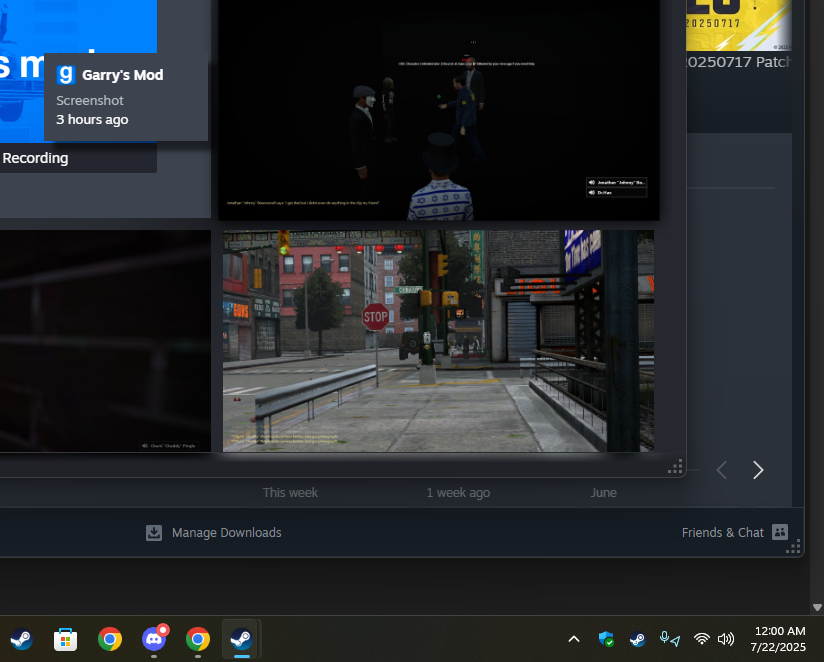
Task: Click the scrollbar down arrow
Action: 817,607
